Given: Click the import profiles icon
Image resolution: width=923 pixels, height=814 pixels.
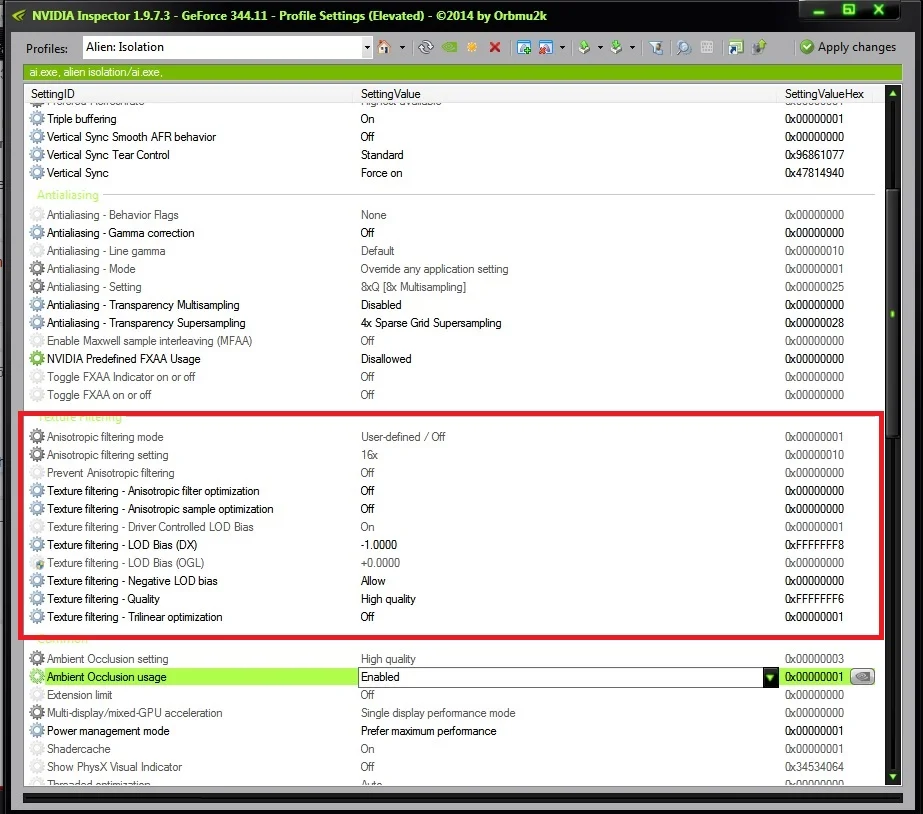Looking at the screenshot, I should (616, 47).
